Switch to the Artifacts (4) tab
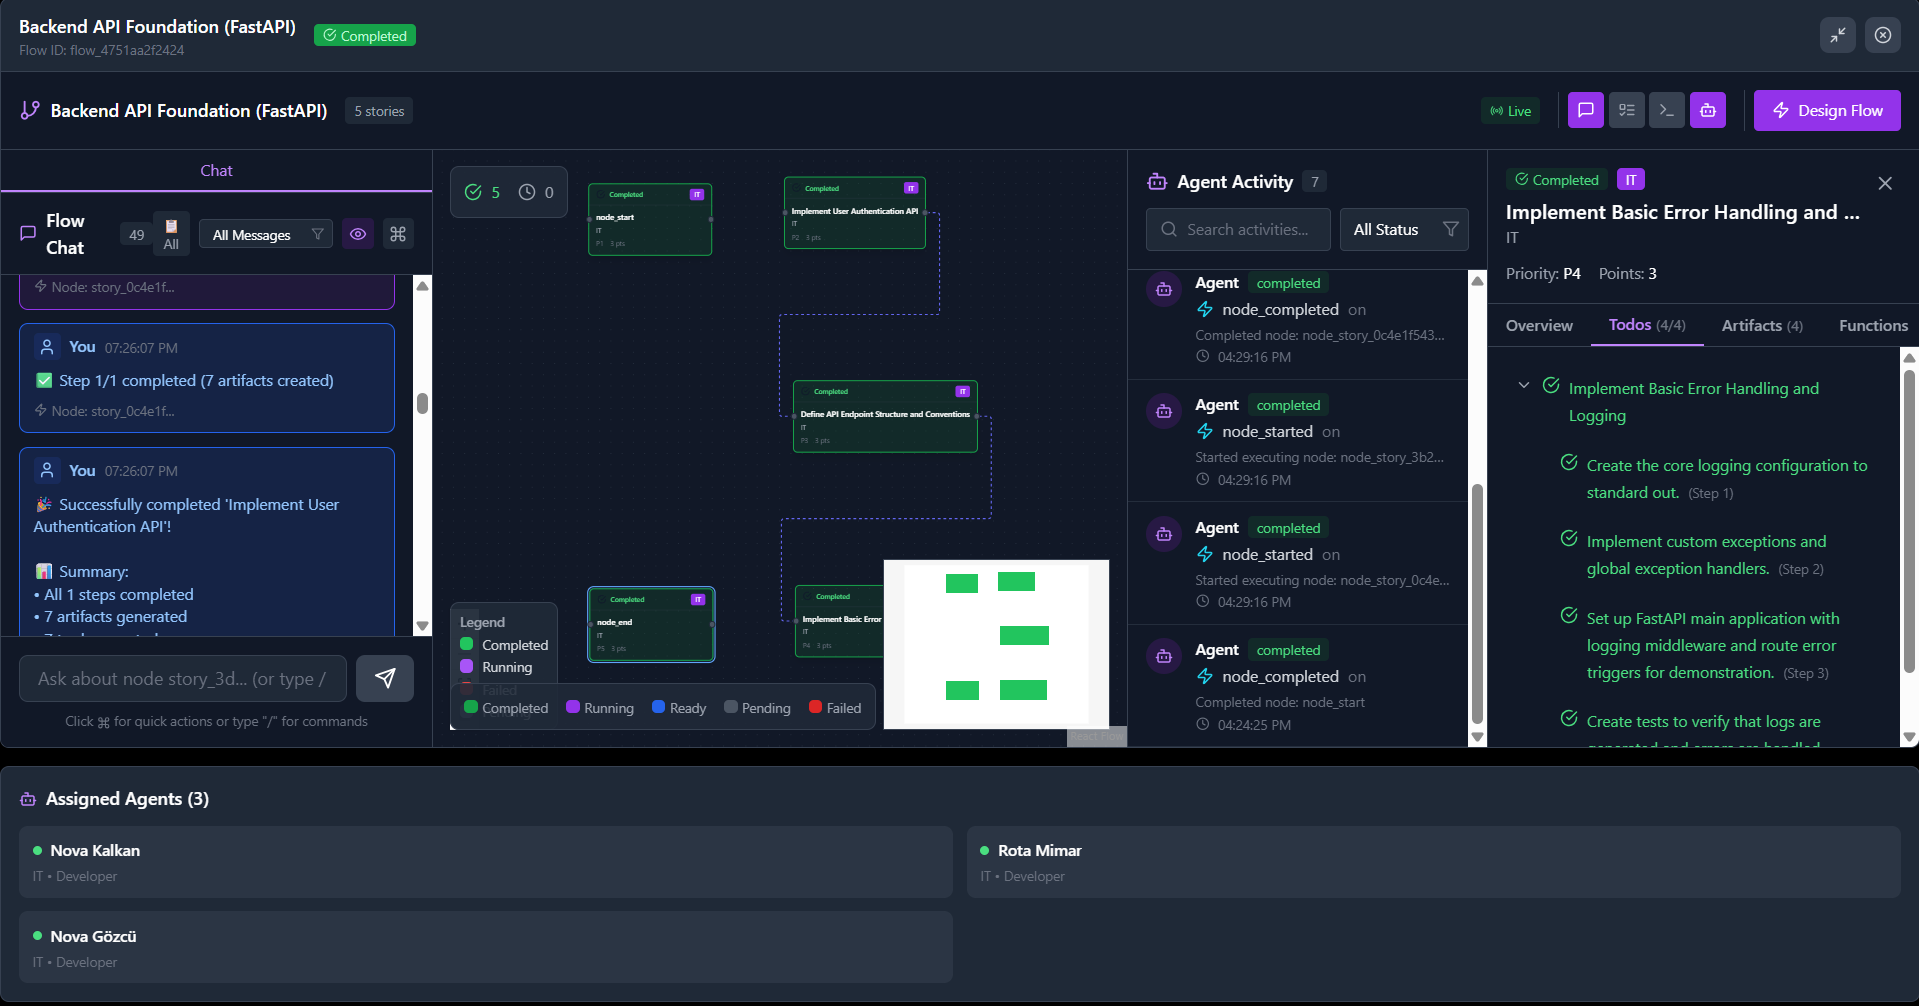Screen dimensions: 1919x1006 pos(1762,326)
